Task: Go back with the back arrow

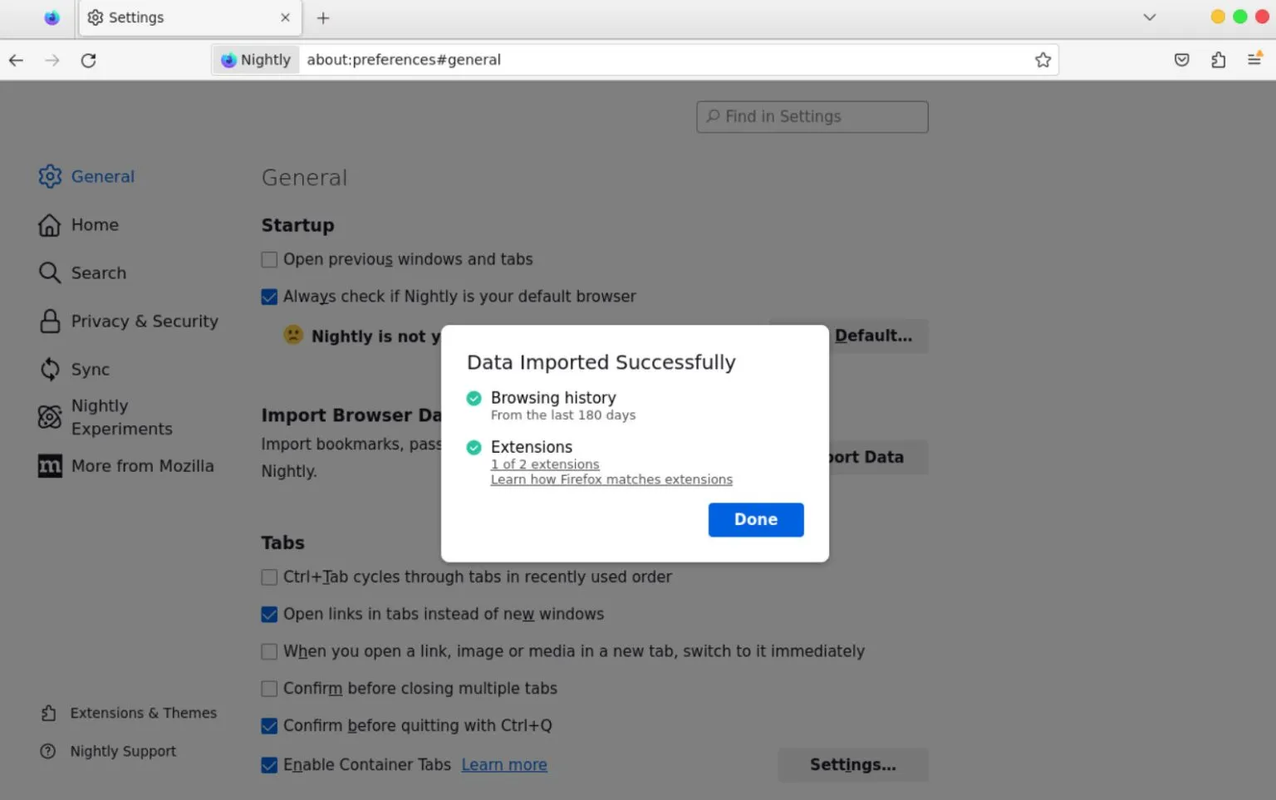Action: 16,60
